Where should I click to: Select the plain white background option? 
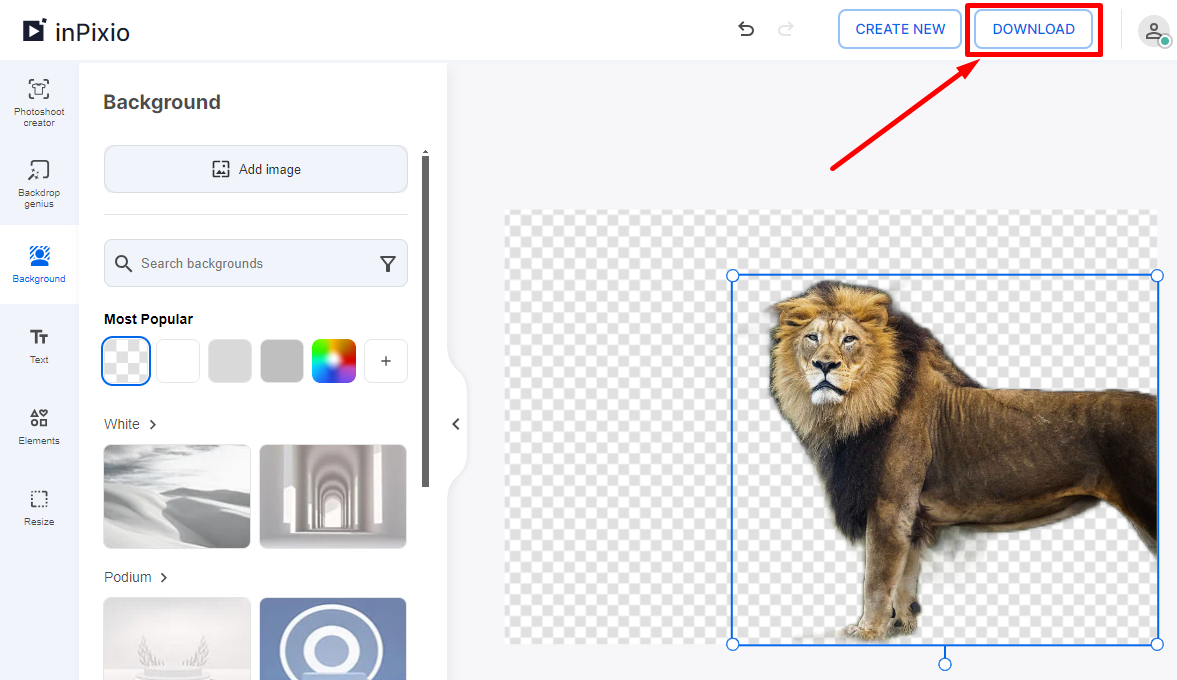[177, 360]
